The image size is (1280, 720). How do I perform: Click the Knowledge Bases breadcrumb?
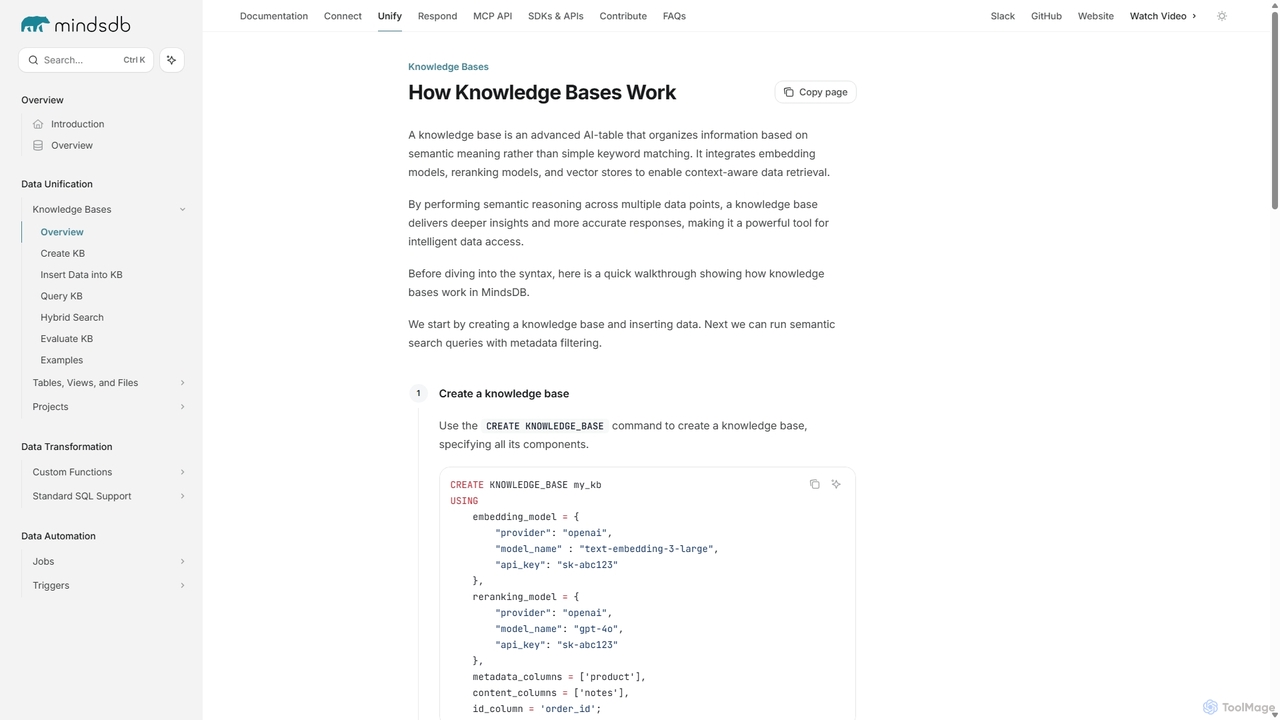448,67
